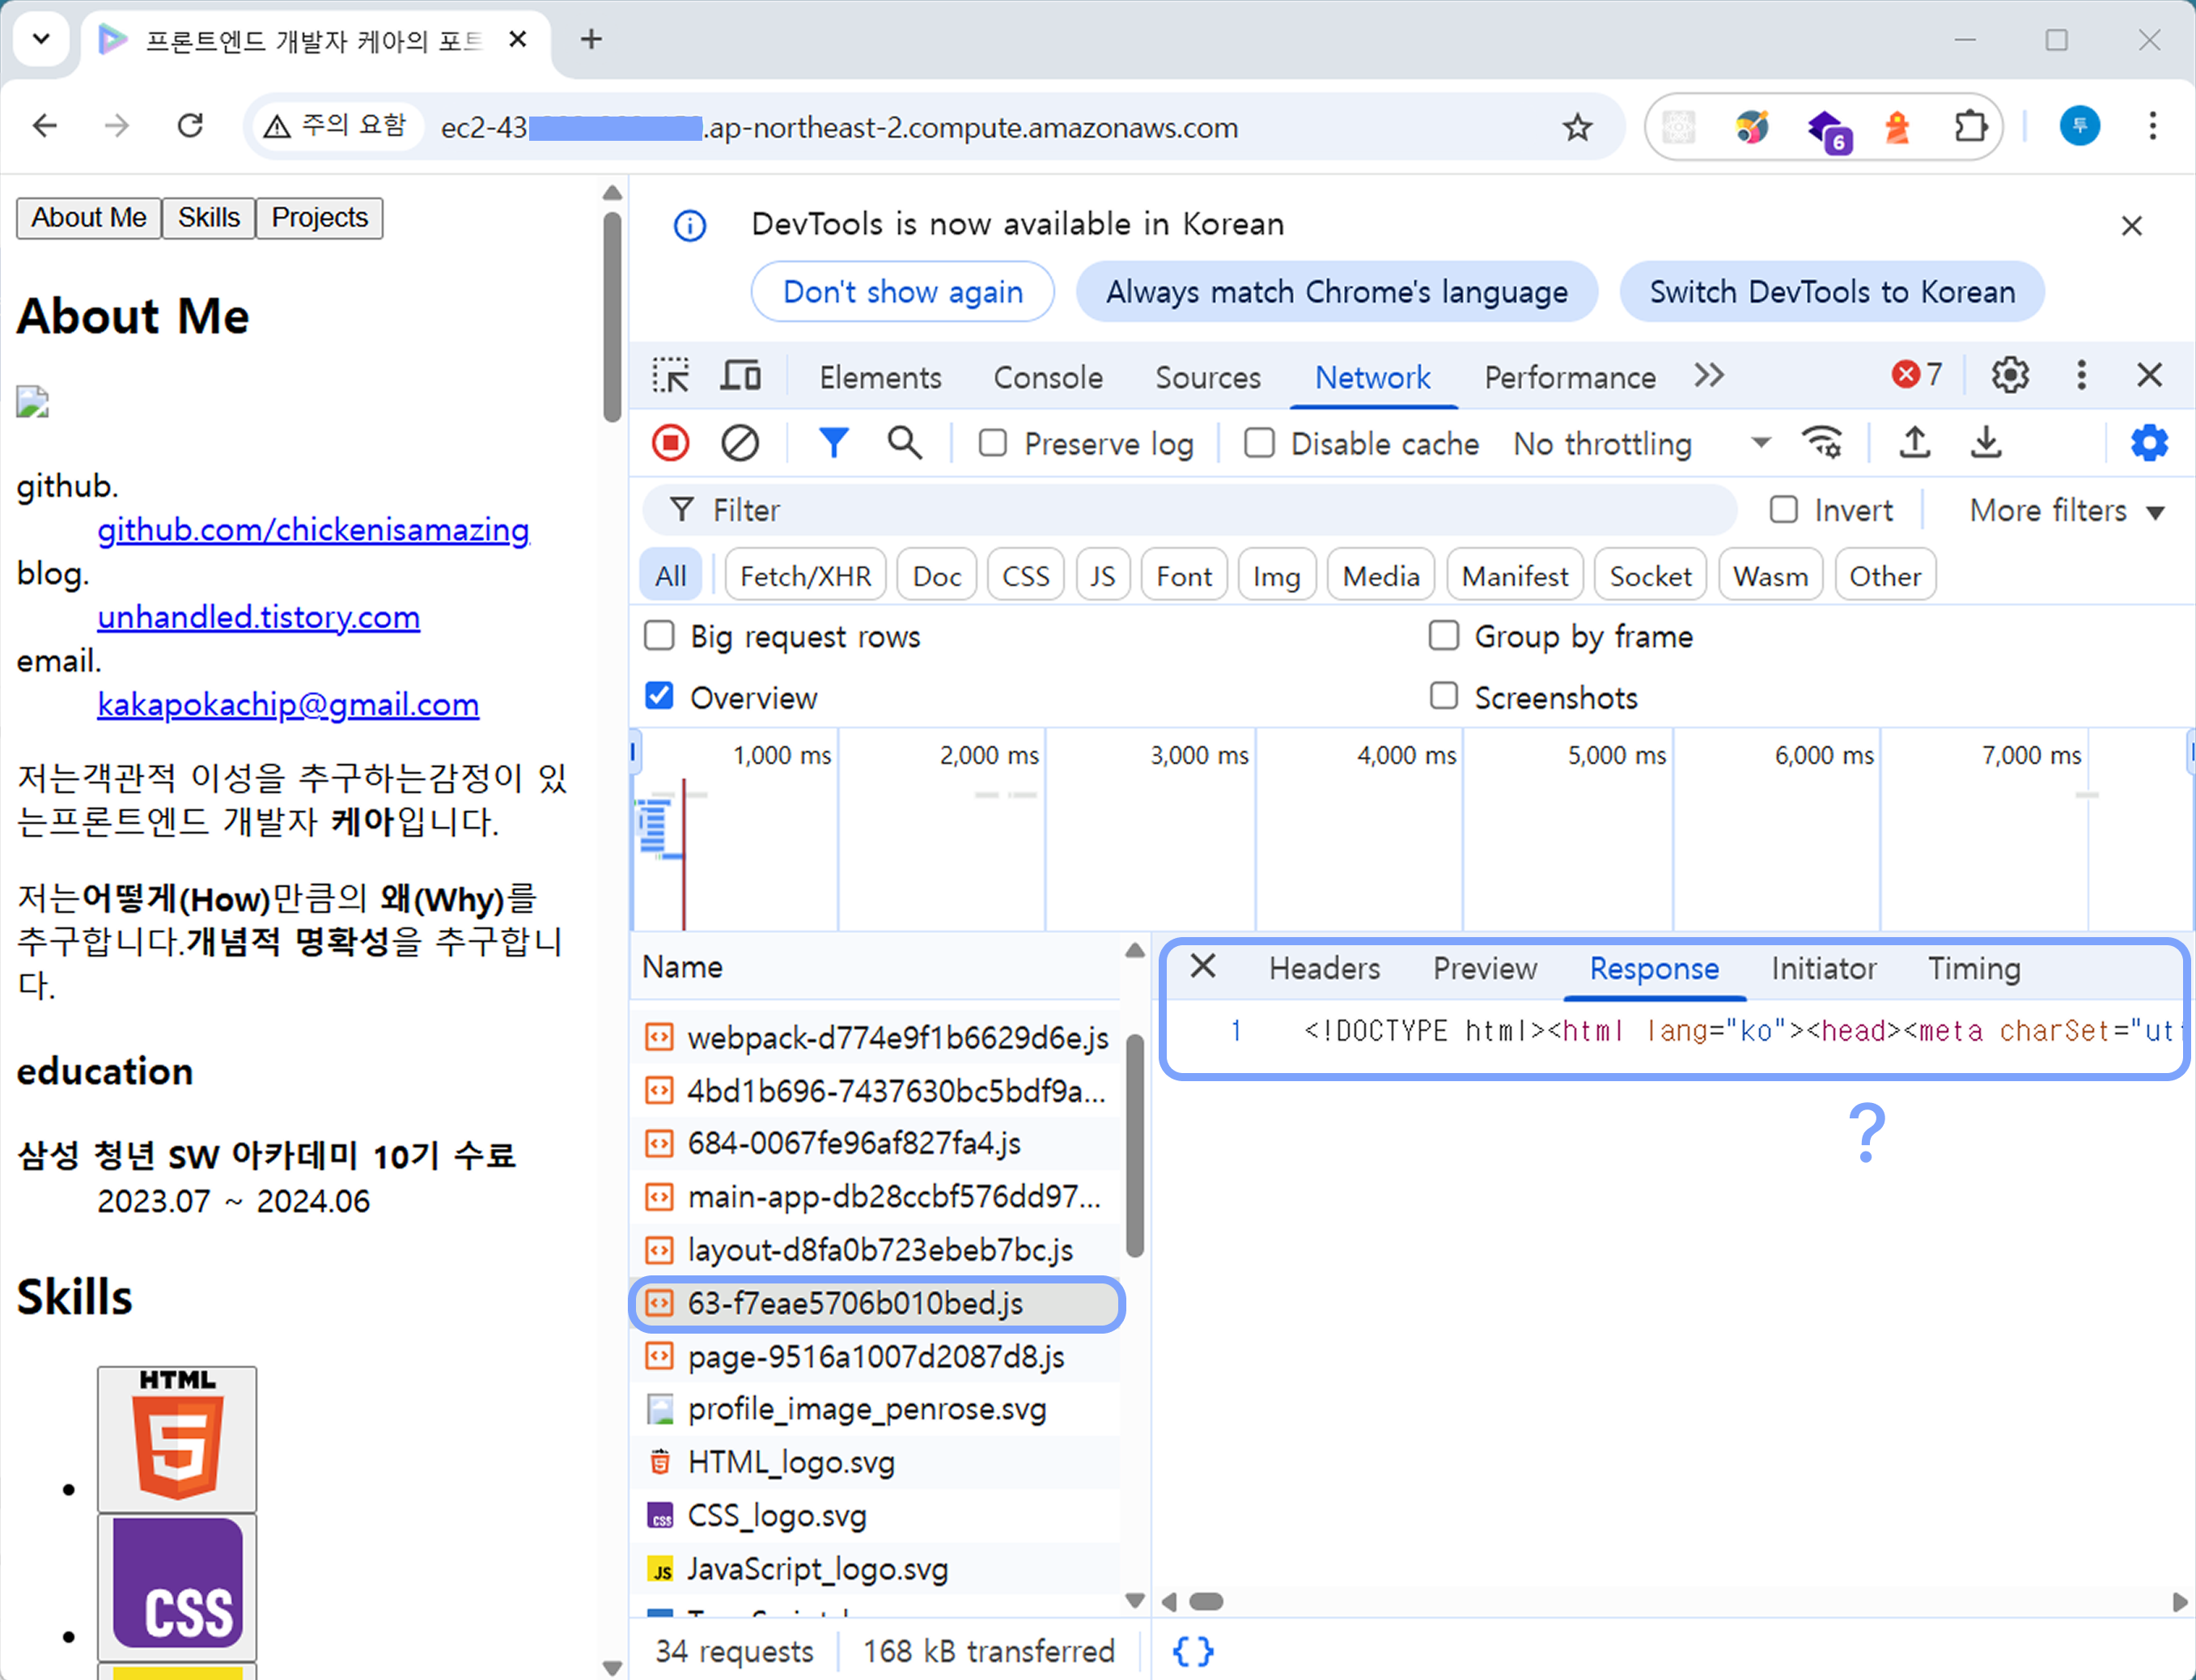
Task: Open the unhandled.tistory.com blog link
Action: tap(258, 617)
